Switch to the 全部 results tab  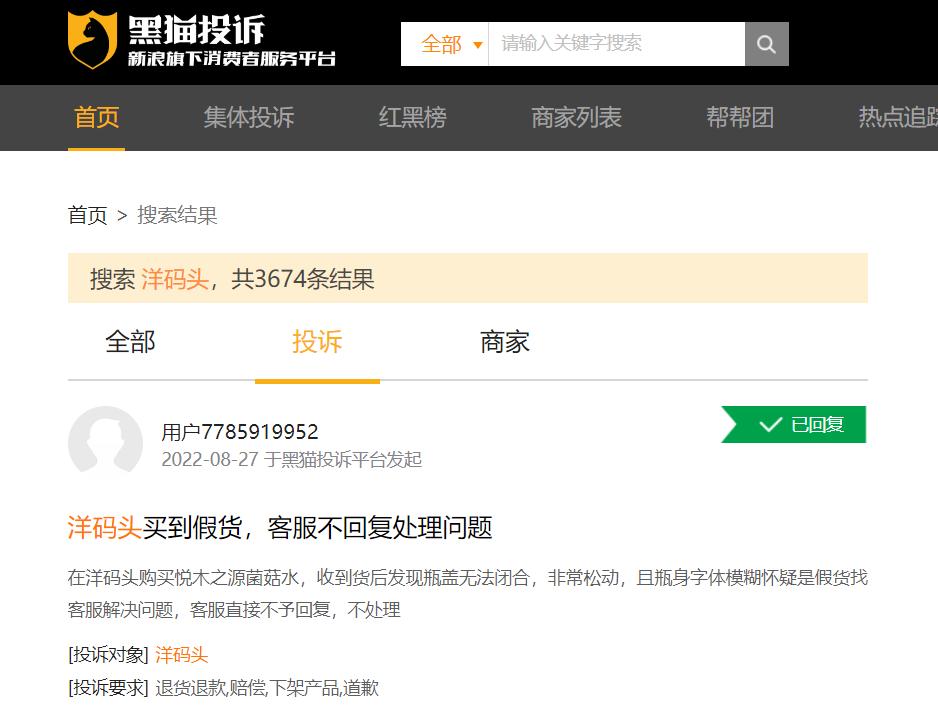[130, 342]
